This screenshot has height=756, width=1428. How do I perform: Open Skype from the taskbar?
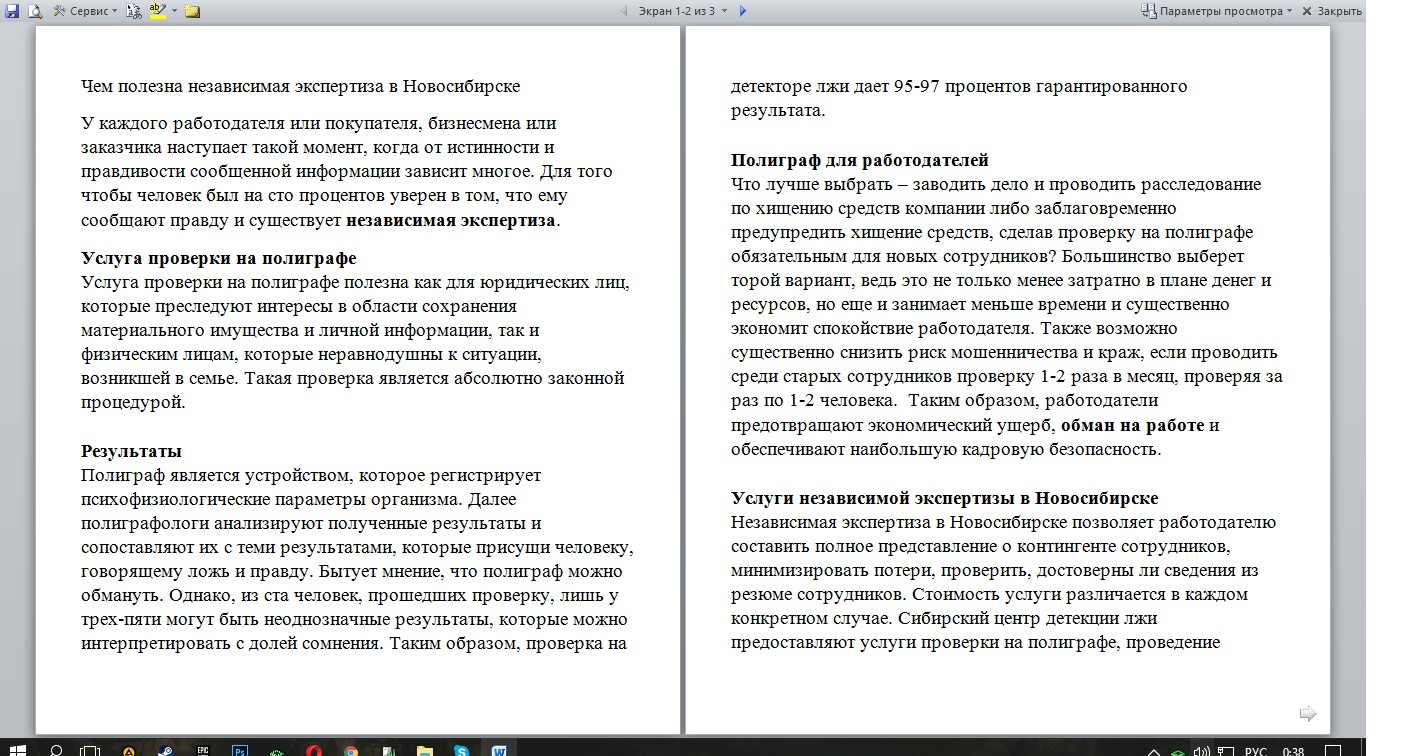tap(462, 750)
